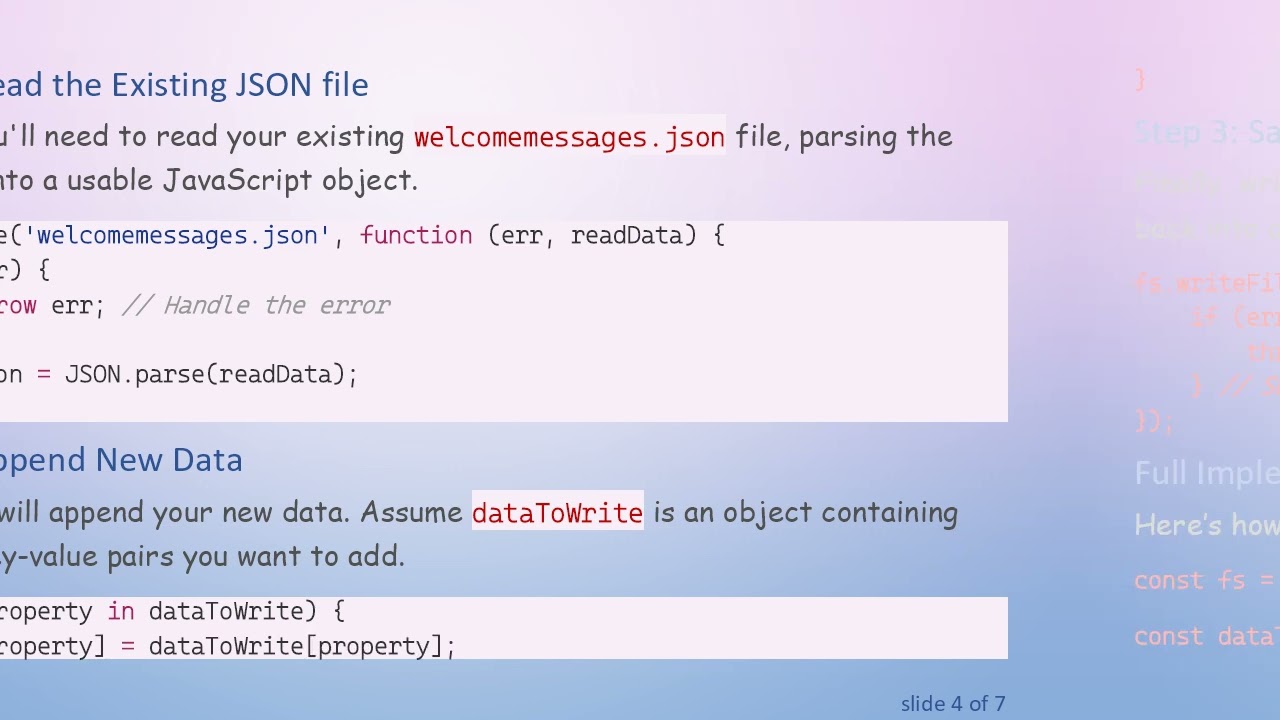The width and height of the screenshot is (1280, 720).
Task: Click the faded "const fs =" code
Action: tap(1206, 580)
